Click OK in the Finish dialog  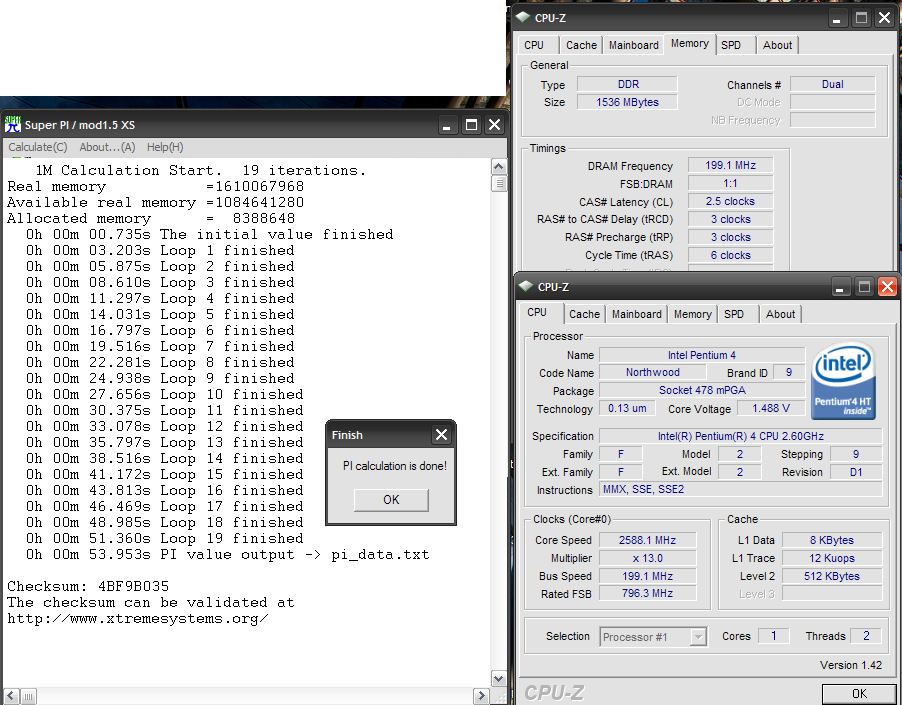click(391, 500)
